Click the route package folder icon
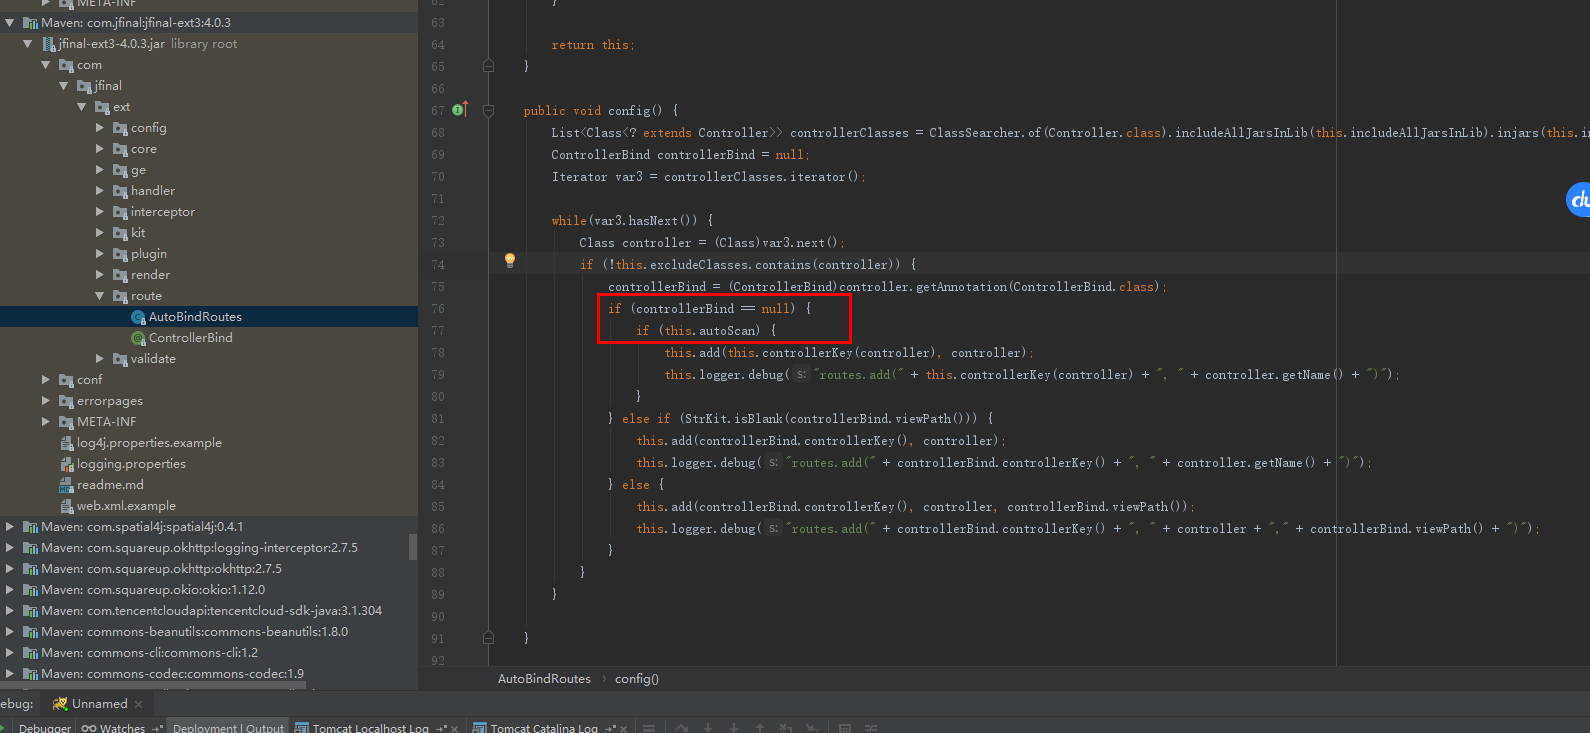The width and height of the screenshot is (1590, 733). [120, 296]
